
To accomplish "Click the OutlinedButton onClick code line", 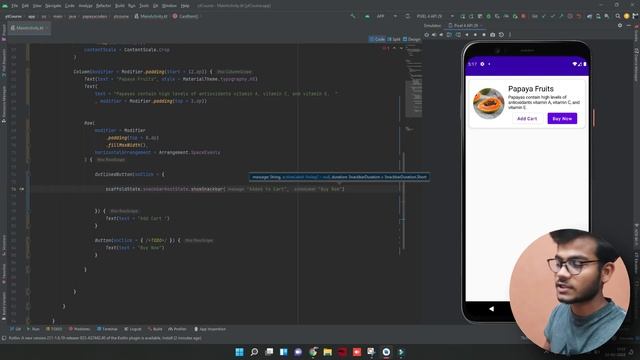I will [x=130, y=174].
